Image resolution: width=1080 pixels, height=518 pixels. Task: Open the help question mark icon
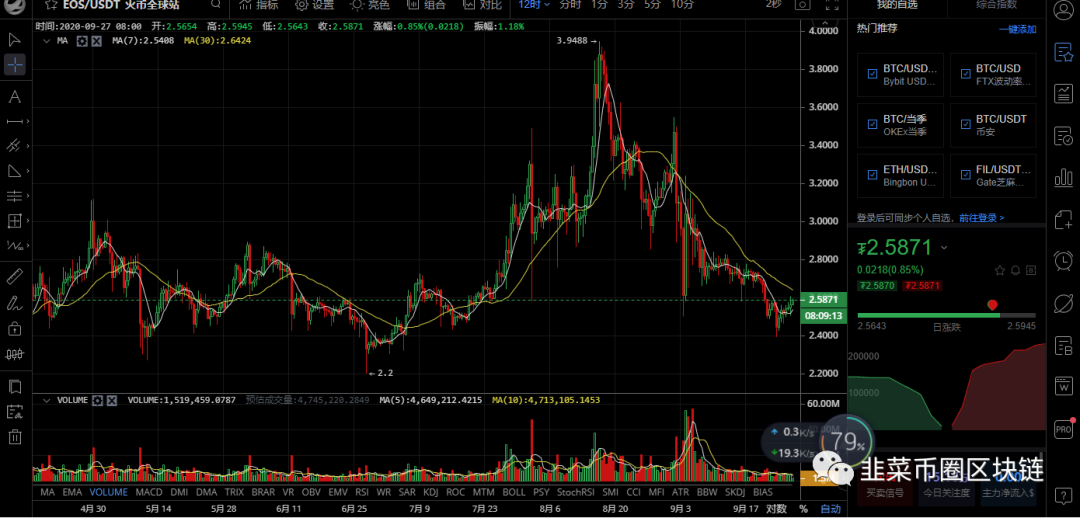(x=1063, y=495)
